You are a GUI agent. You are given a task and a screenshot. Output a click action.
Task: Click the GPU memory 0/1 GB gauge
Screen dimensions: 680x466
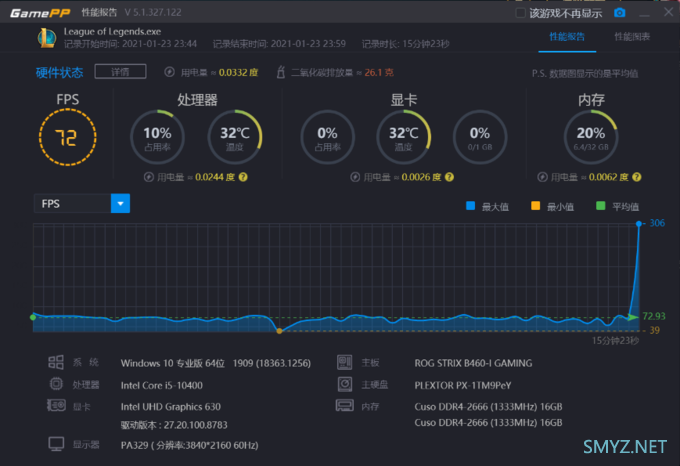pyautogui.click(x=480, y=137)
